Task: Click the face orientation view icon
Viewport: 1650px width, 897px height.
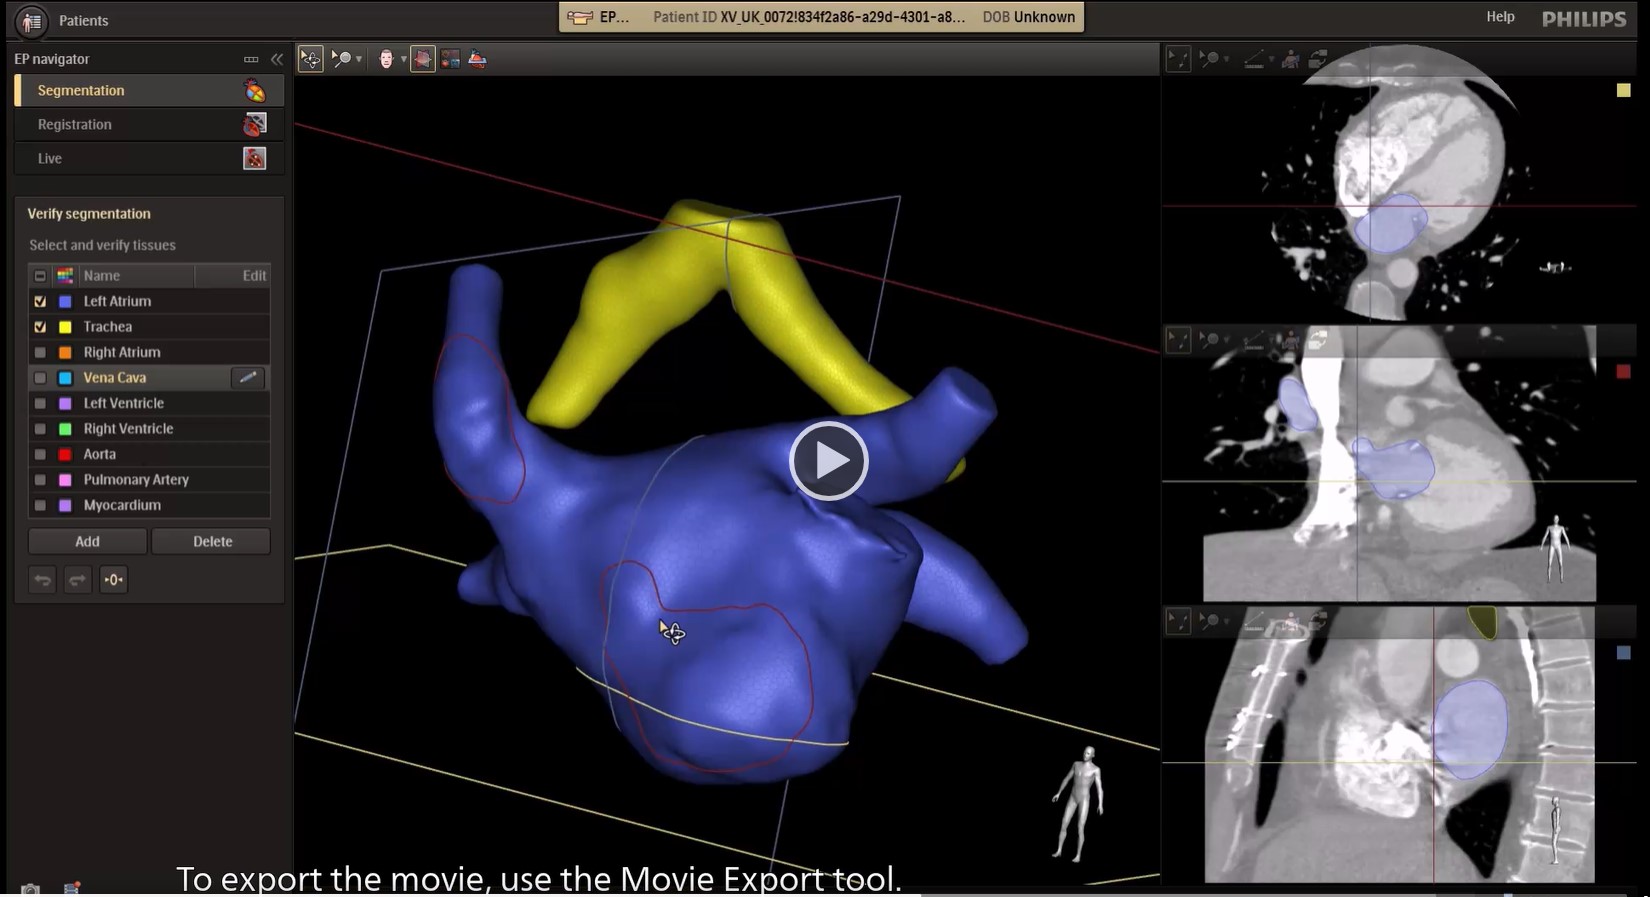Action: (x=386, y=59)
